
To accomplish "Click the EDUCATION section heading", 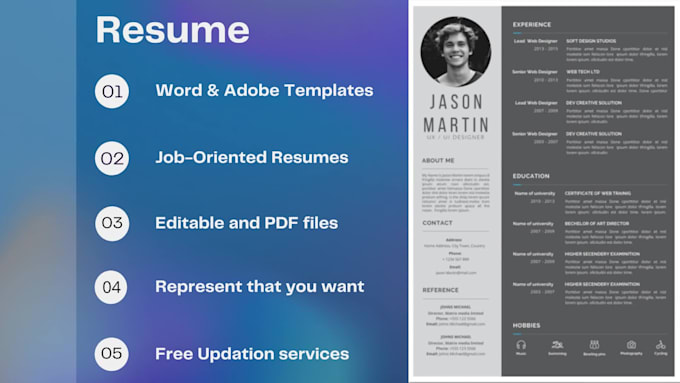I will 531,176.
